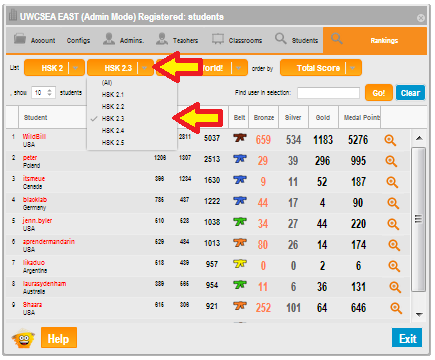The image size is (435, 360).
Task: View details magnifier for WildBill
Action: [390, 140]
